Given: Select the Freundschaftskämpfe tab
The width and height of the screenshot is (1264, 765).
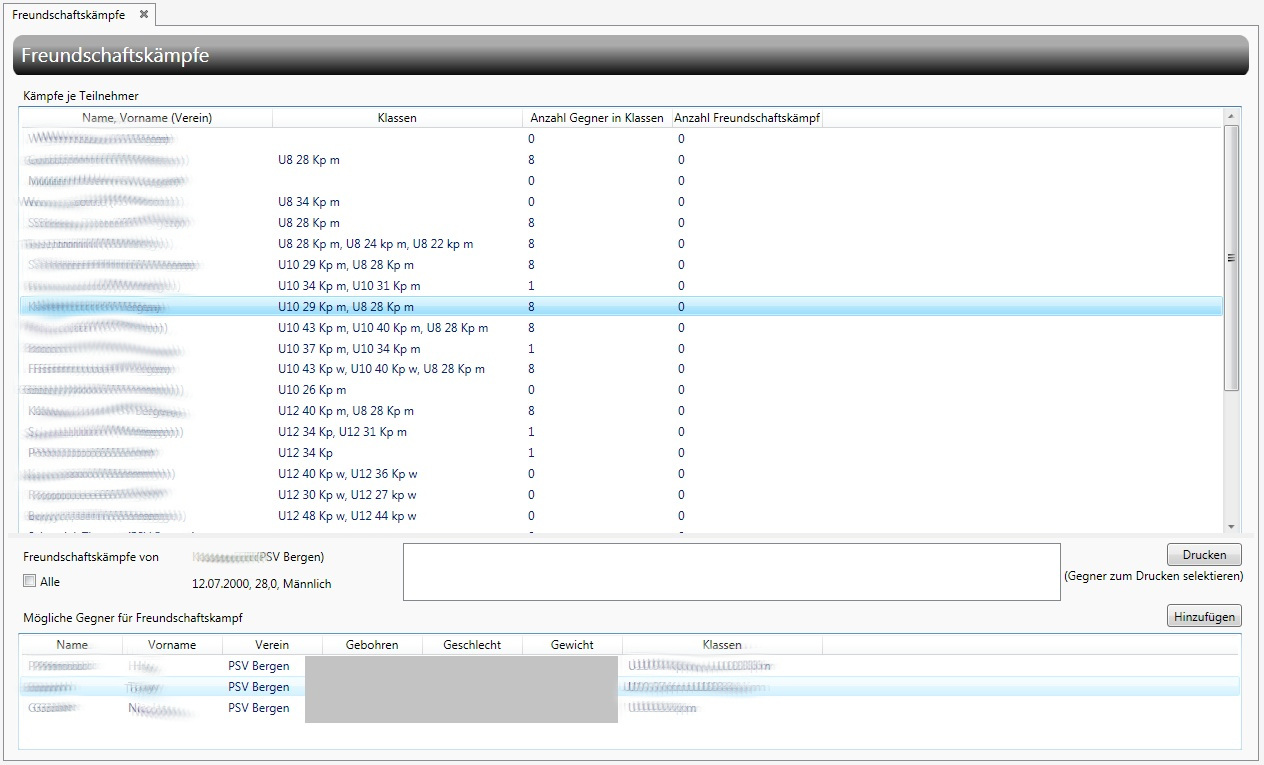Looking at the screenshot, I should (x=68, y=14).
